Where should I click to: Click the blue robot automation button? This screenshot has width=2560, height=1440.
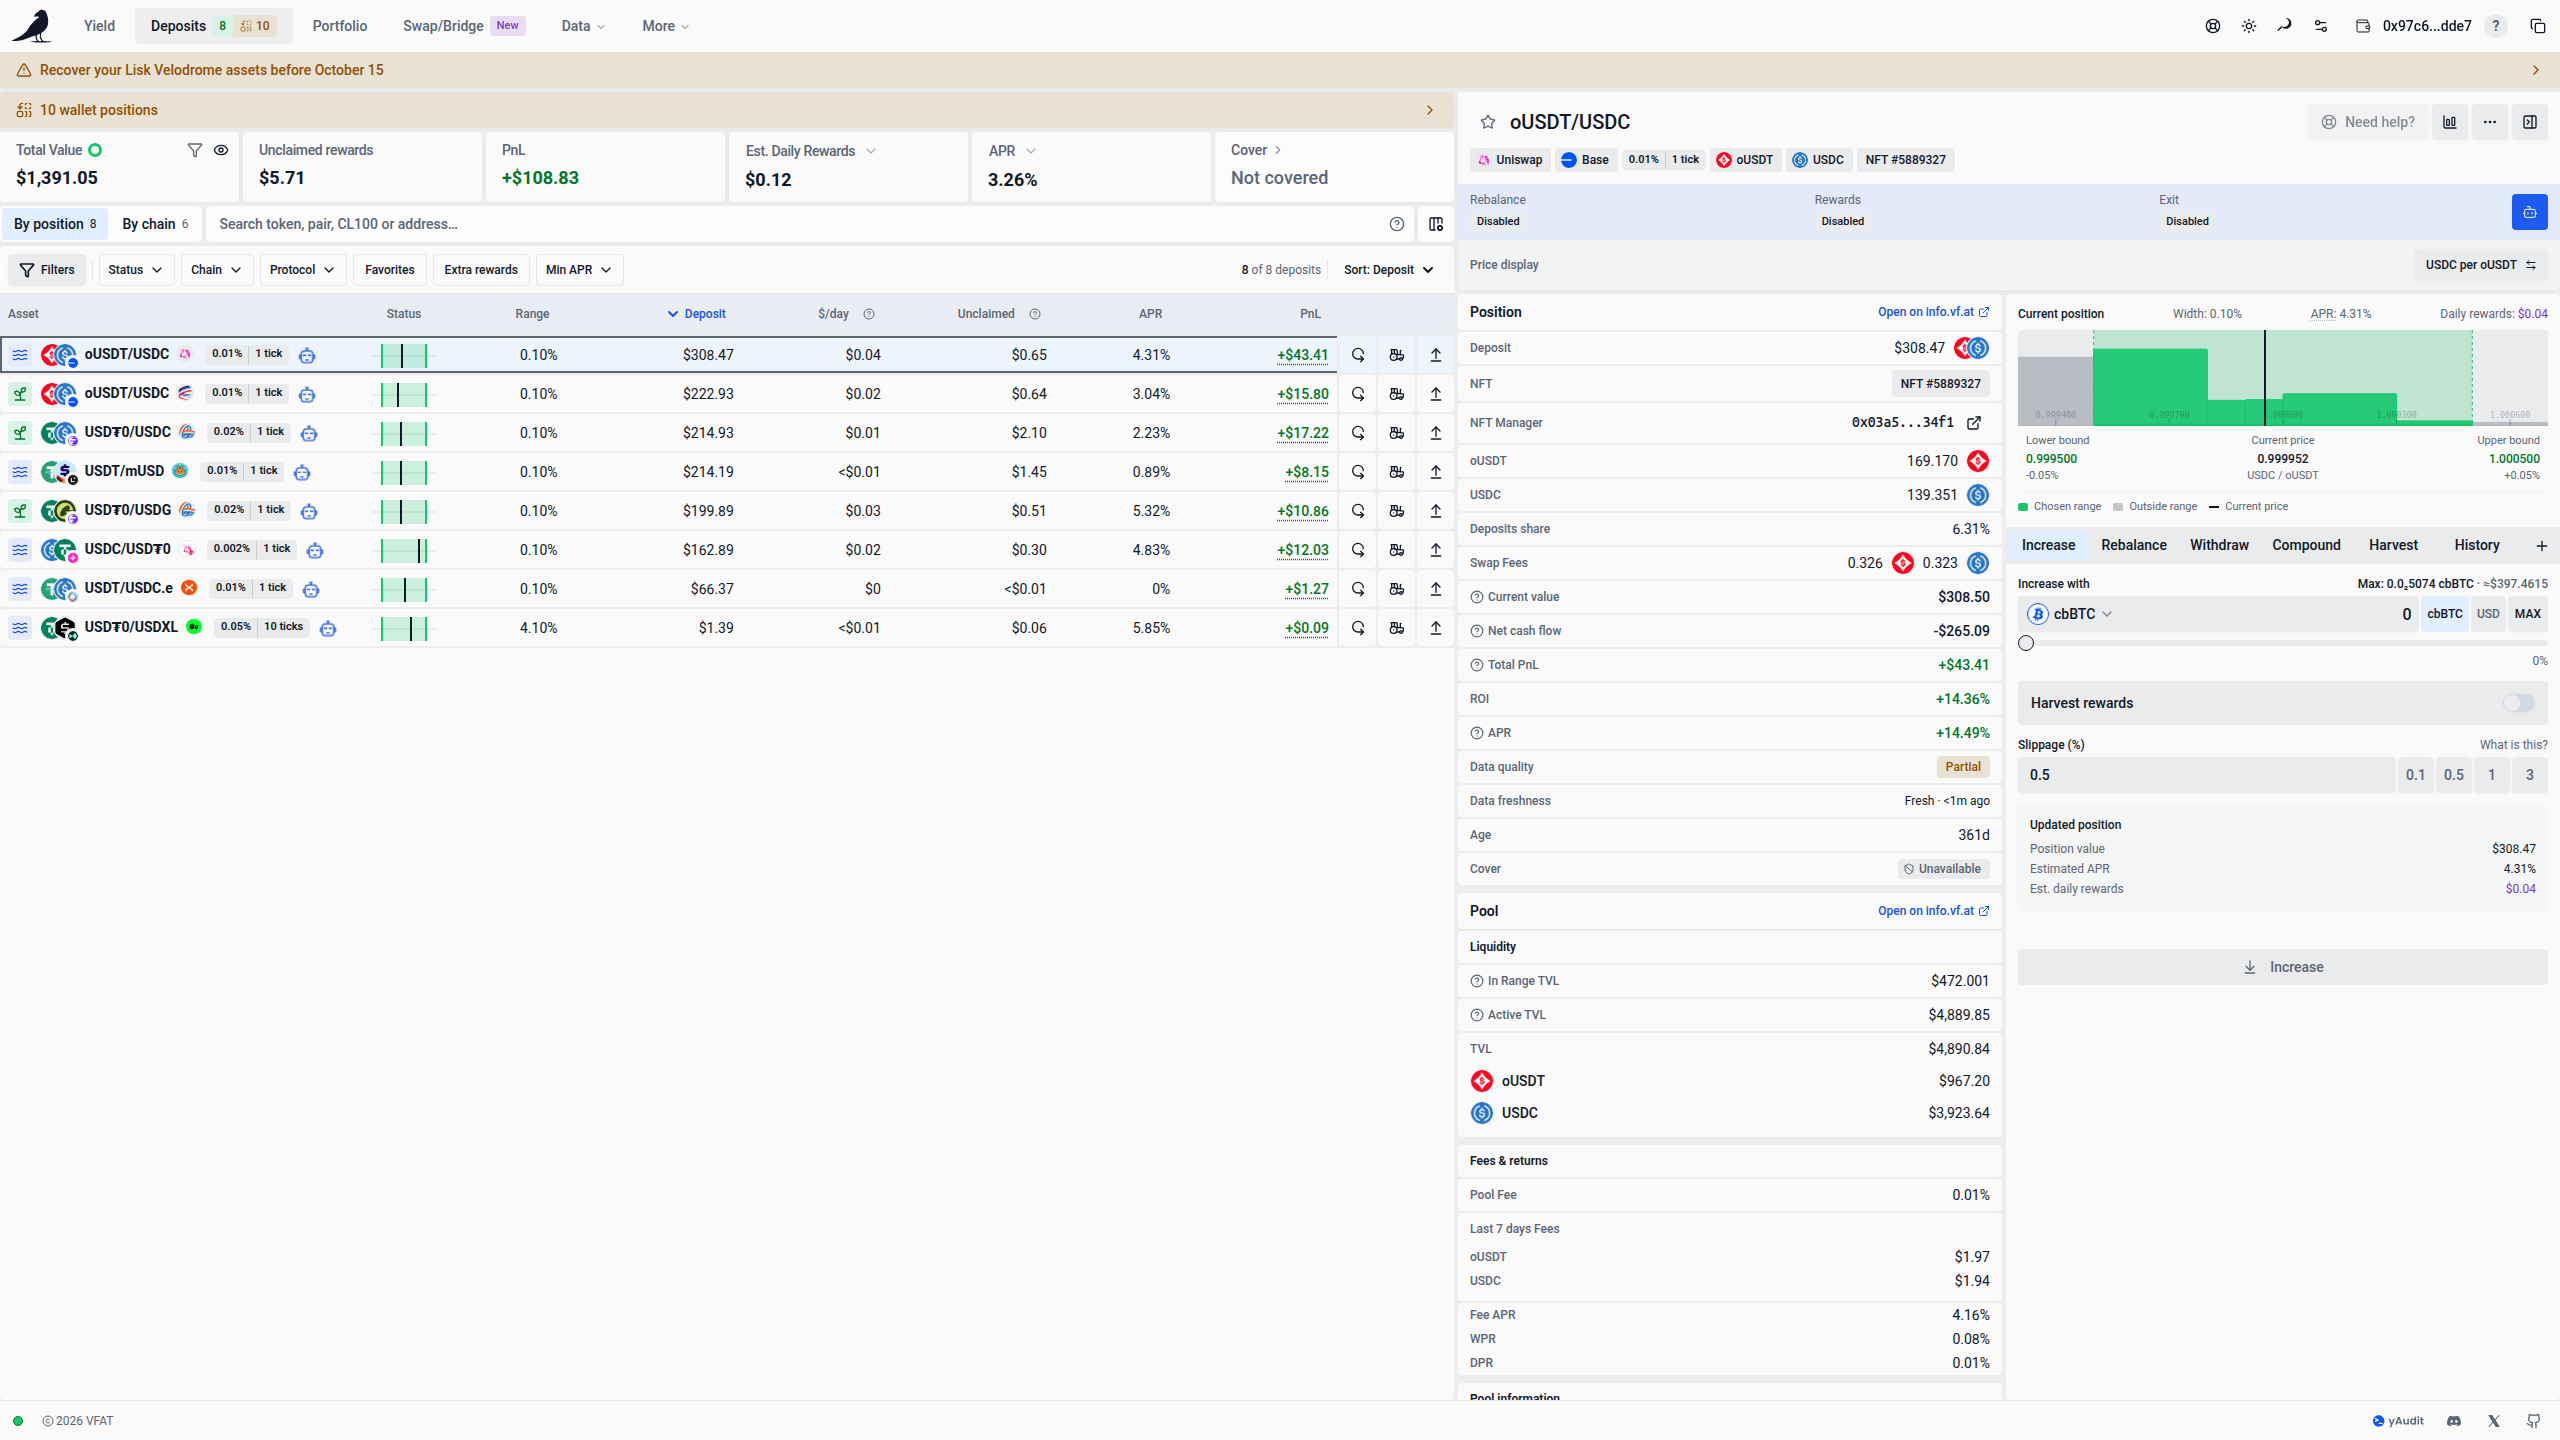pyautogui.click(x=2529, y=212)
